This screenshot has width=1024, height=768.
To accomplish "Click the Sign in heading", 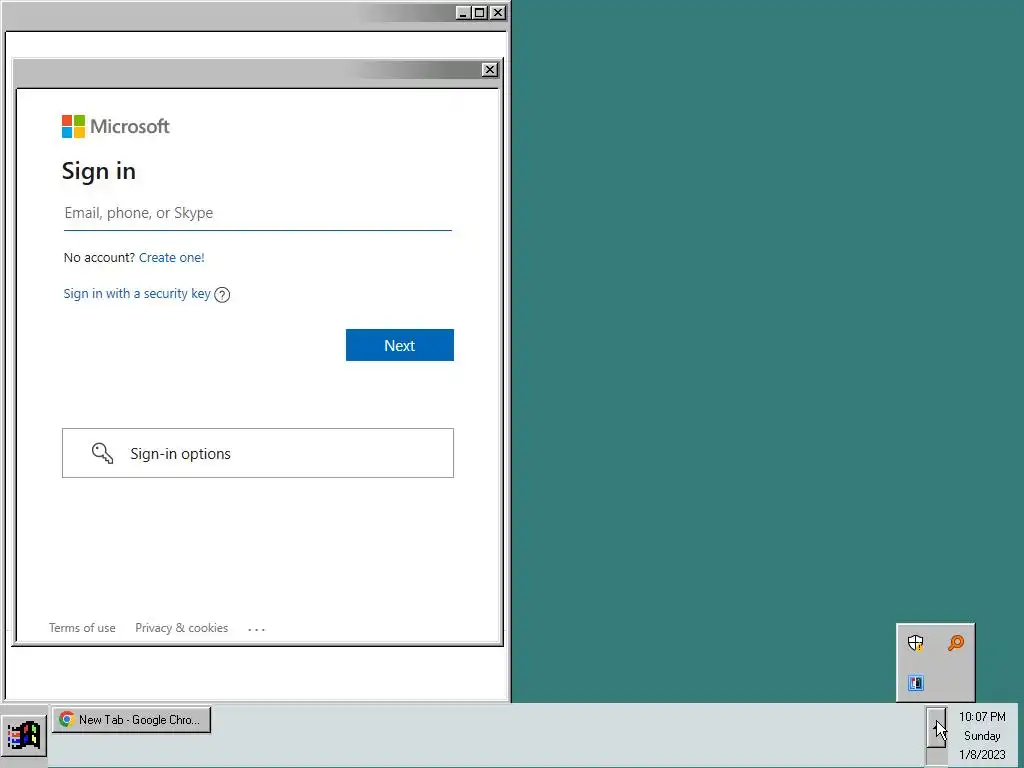I will 99,171.
